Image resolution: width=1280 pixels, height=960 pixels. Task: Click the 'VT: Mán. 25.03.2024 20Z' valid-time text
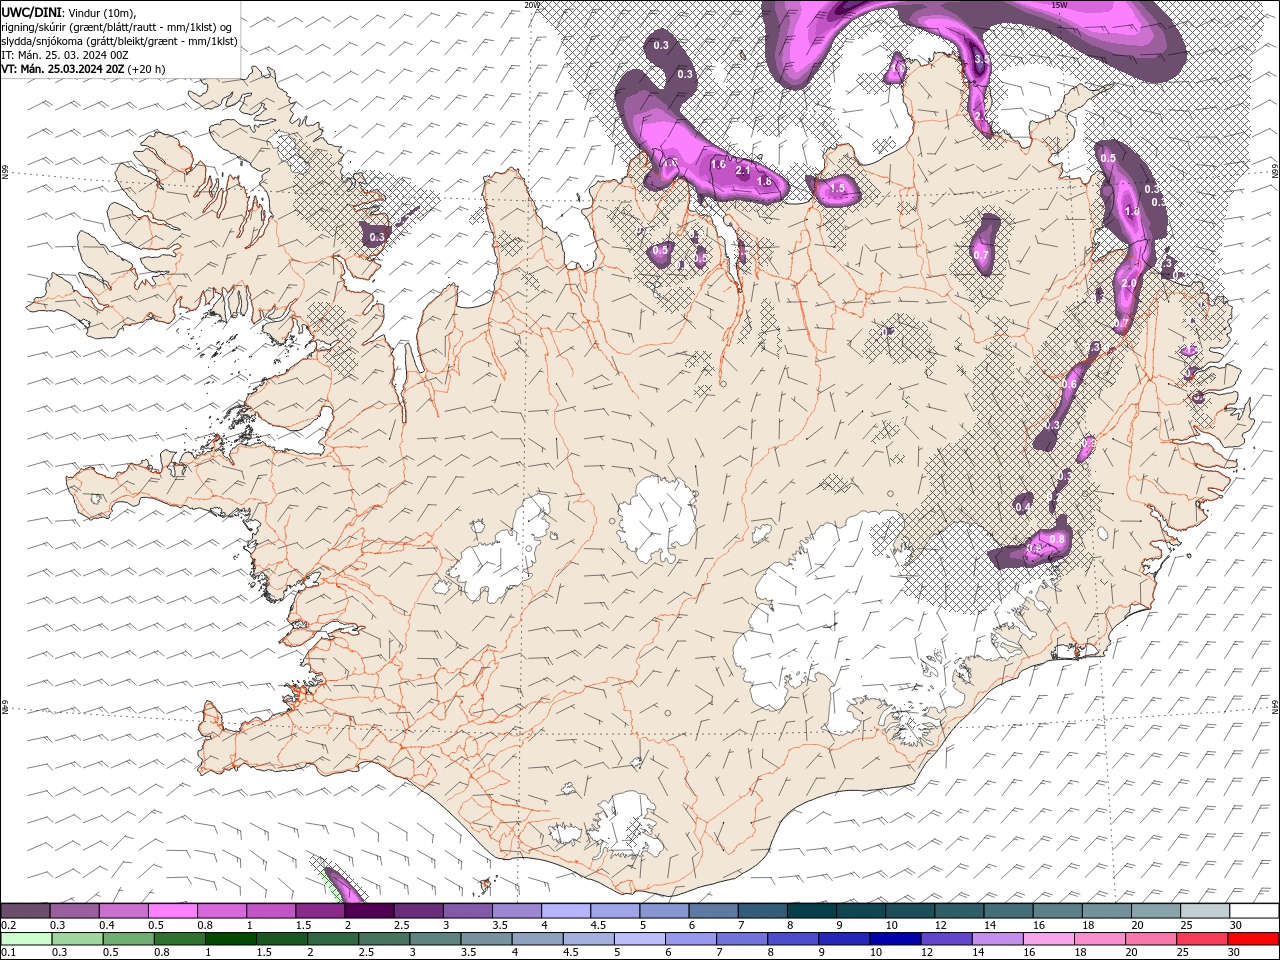pos(63,69)
